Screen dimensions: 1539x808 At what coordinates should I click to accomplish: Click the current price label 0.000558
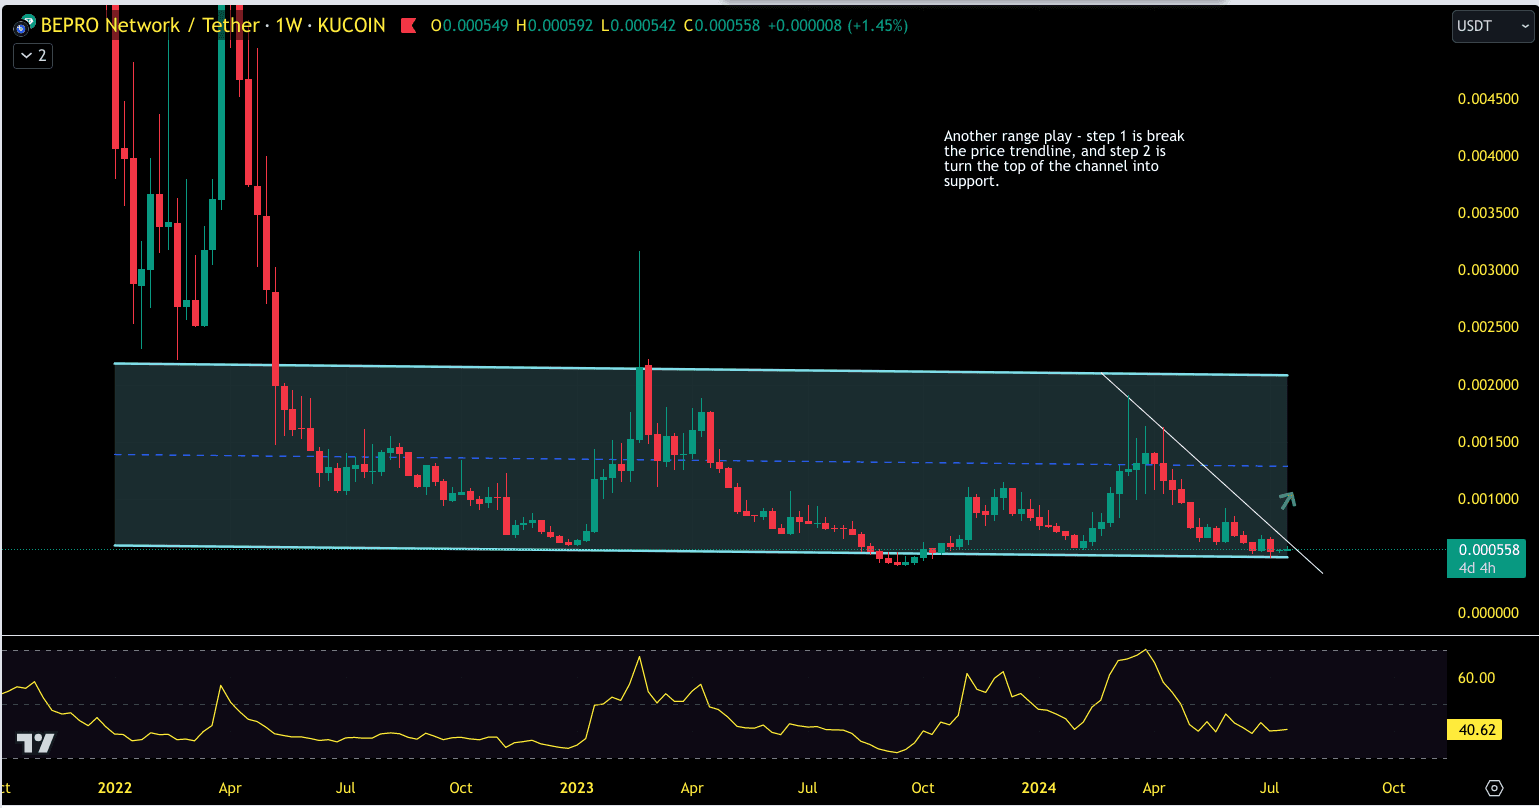point(1489,549)
